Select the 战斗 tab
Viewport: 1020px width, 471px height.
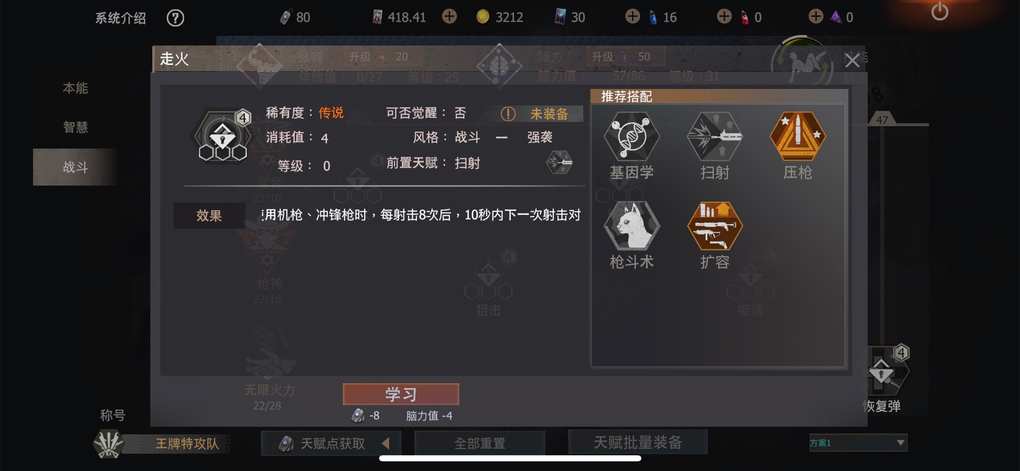point(75,167)
